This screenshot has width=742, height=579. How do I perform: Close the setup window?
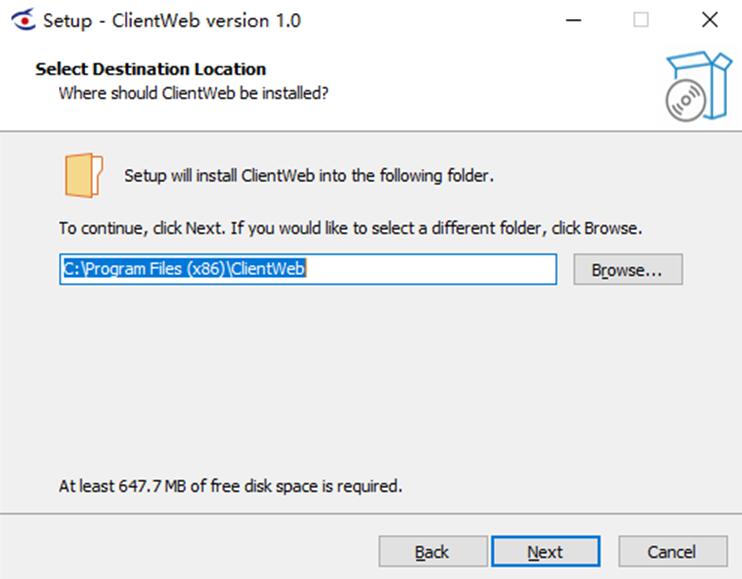pyautogui.click(x=709, y=20)
